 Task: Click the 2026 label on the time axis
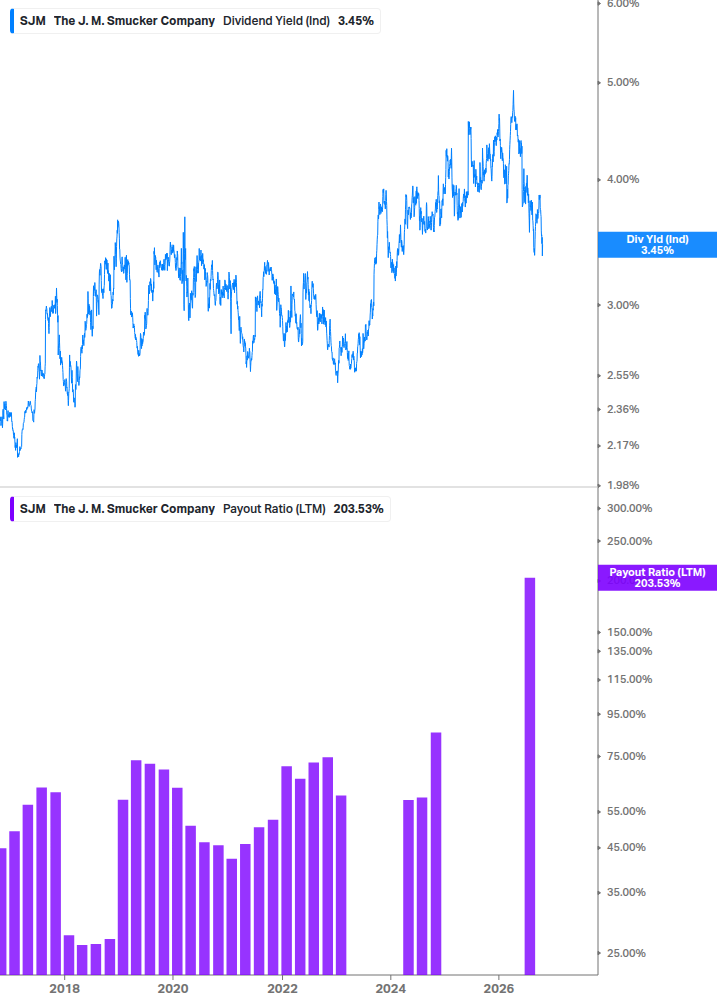(x=499, y=988)
